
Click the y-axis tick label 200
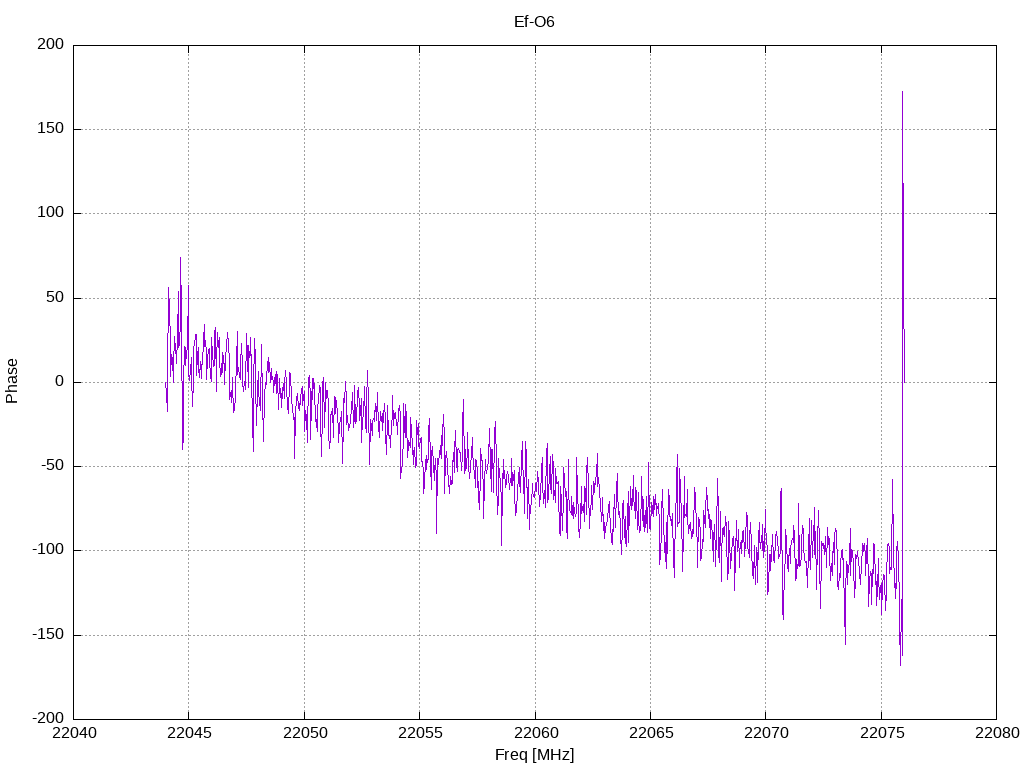tap(52, 44)
